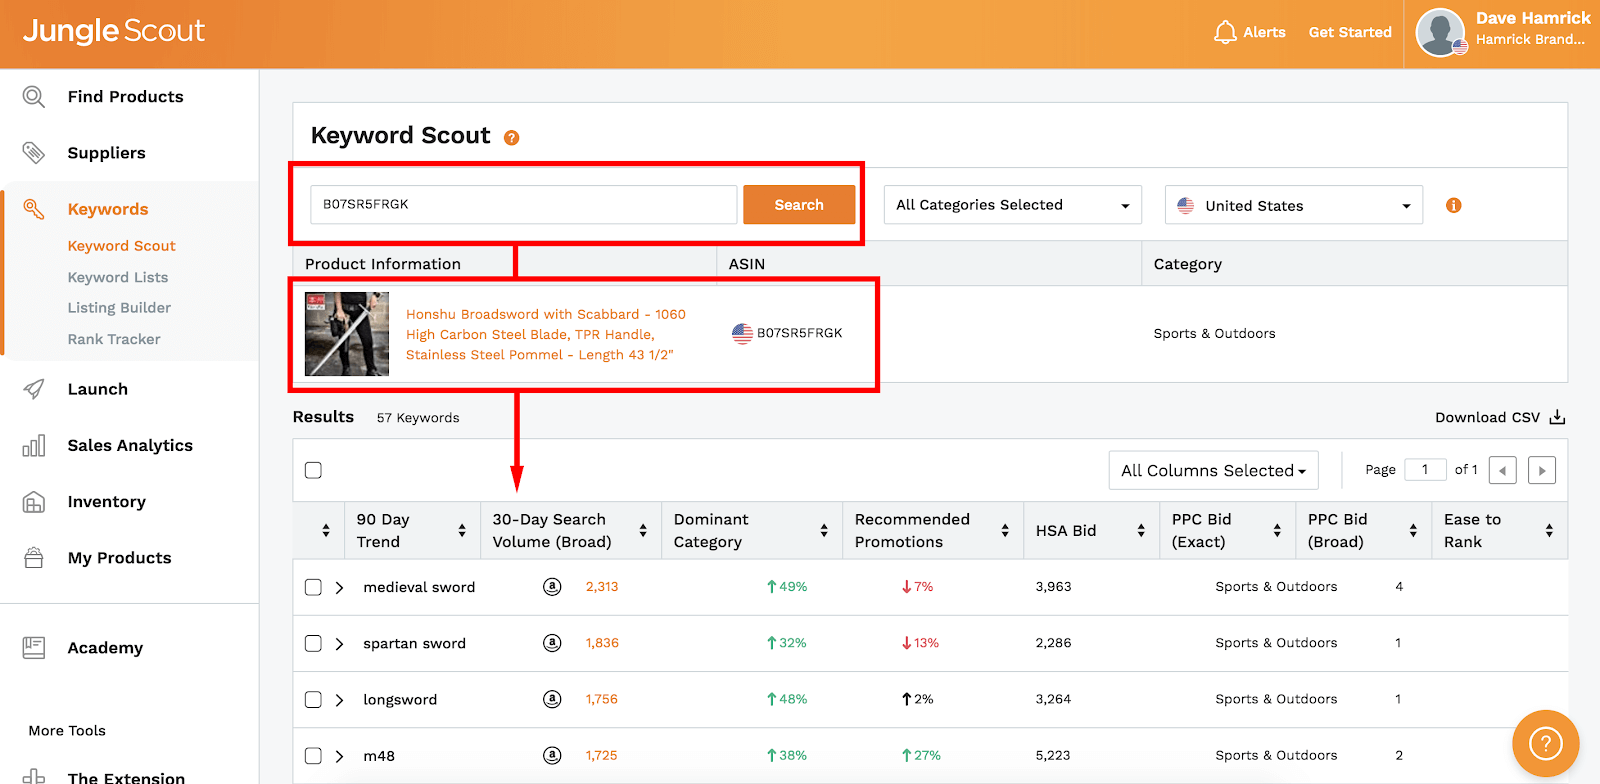Click Dave Hamrick profile avatar
Image resolution: width=1600 pixels, height=784 pixels.
1440,33
